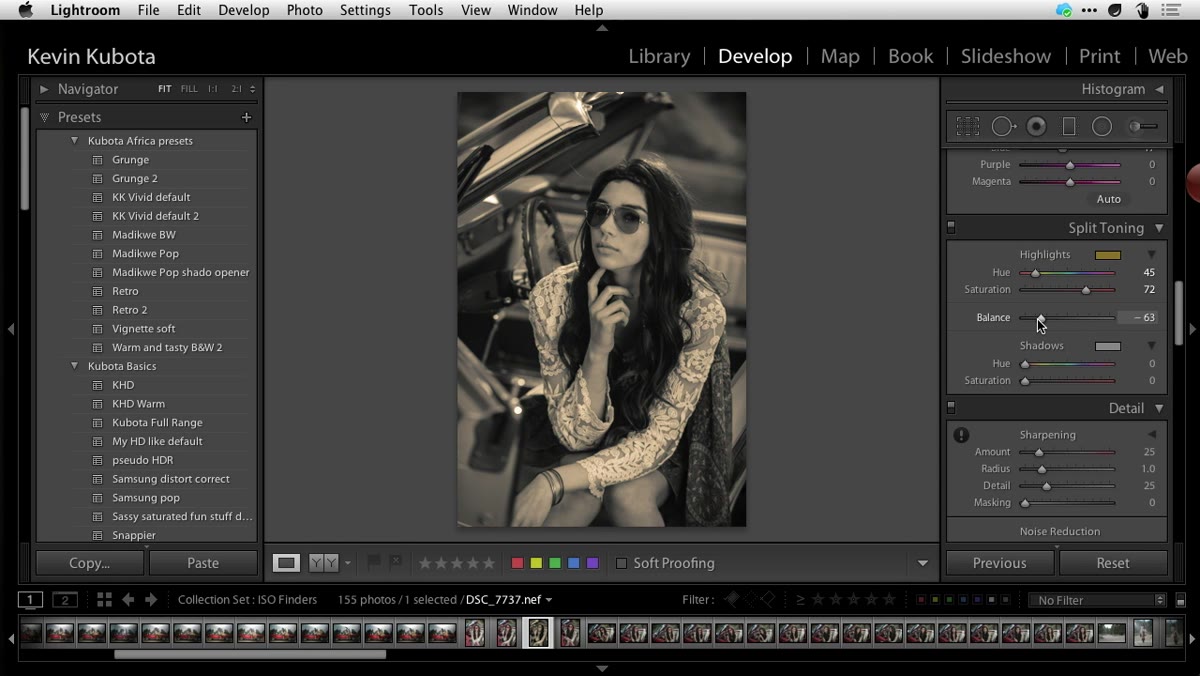Open the Develop menu in menu bar
The height and width of the screenshot is (676, 1200).
pos(244,10)
